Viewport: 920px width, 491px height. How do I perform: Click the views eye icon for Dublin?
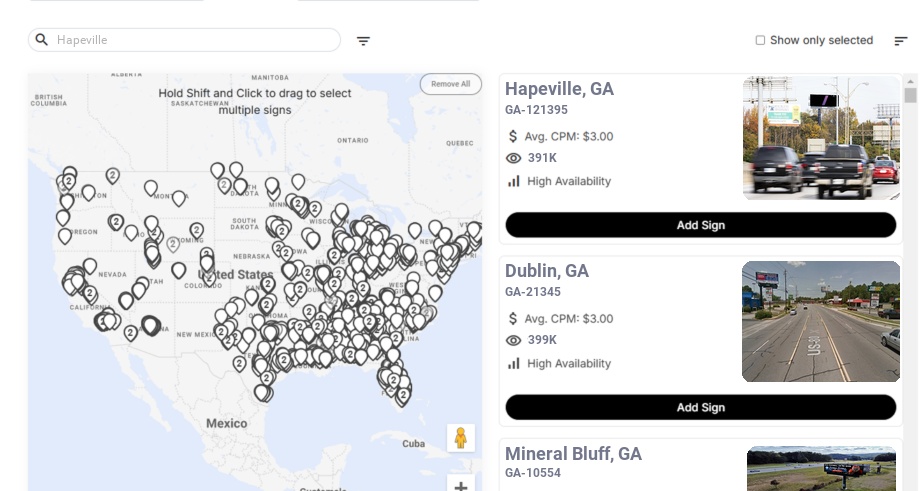[514, 340]
